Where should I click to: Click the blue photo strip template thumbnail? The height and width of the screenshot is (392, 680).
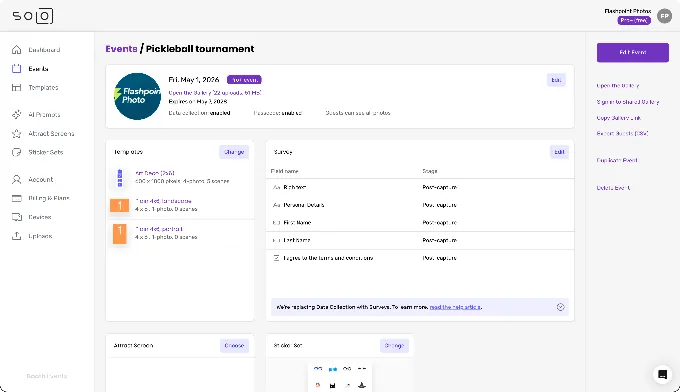tap(120, 178)
